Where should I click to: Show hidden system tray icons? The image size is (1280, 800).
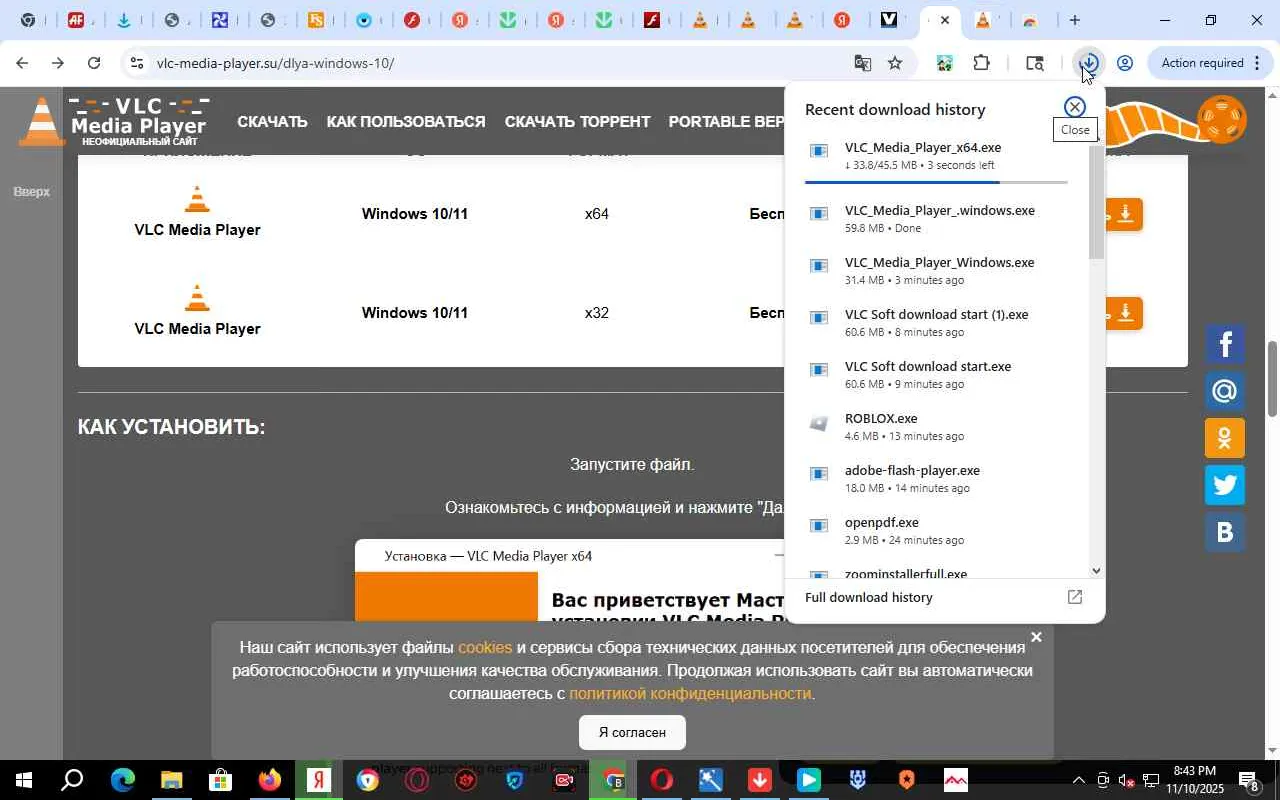click(x=1078, y=780)
